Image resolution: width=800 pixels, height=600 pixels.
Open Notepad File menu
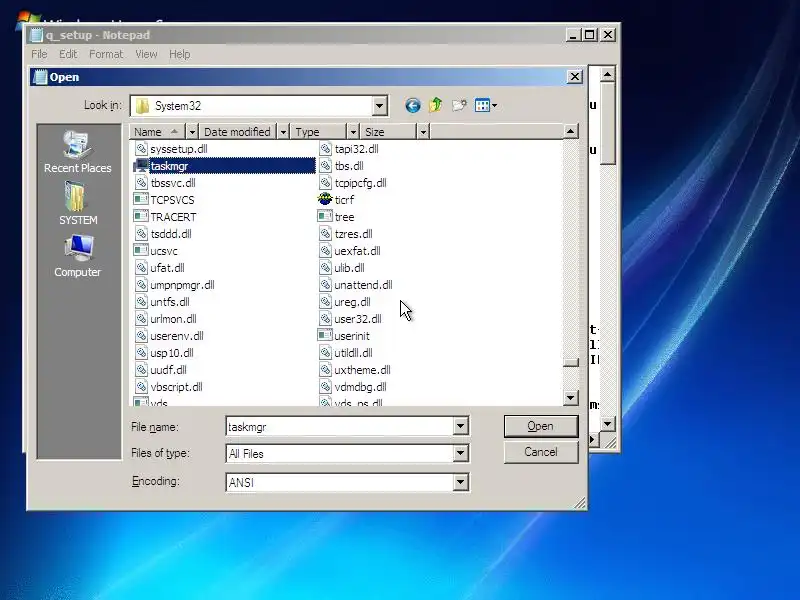coord(39,54)
